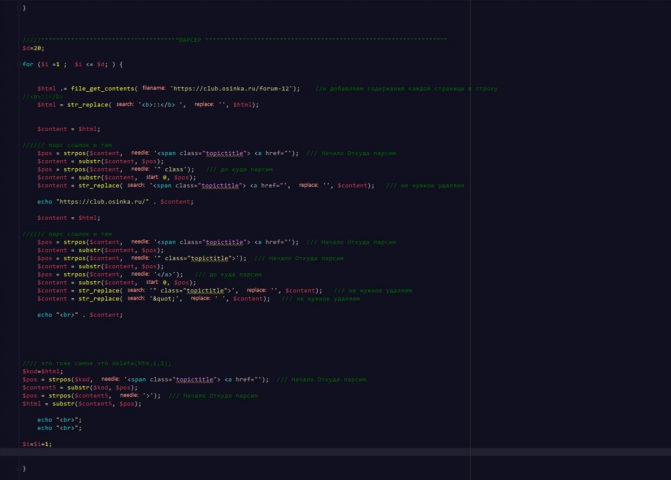The height and width of the screenshot is (480, 671).
Task: Place the cursor on the for ($i =1 line
Action: coord(72,64)
